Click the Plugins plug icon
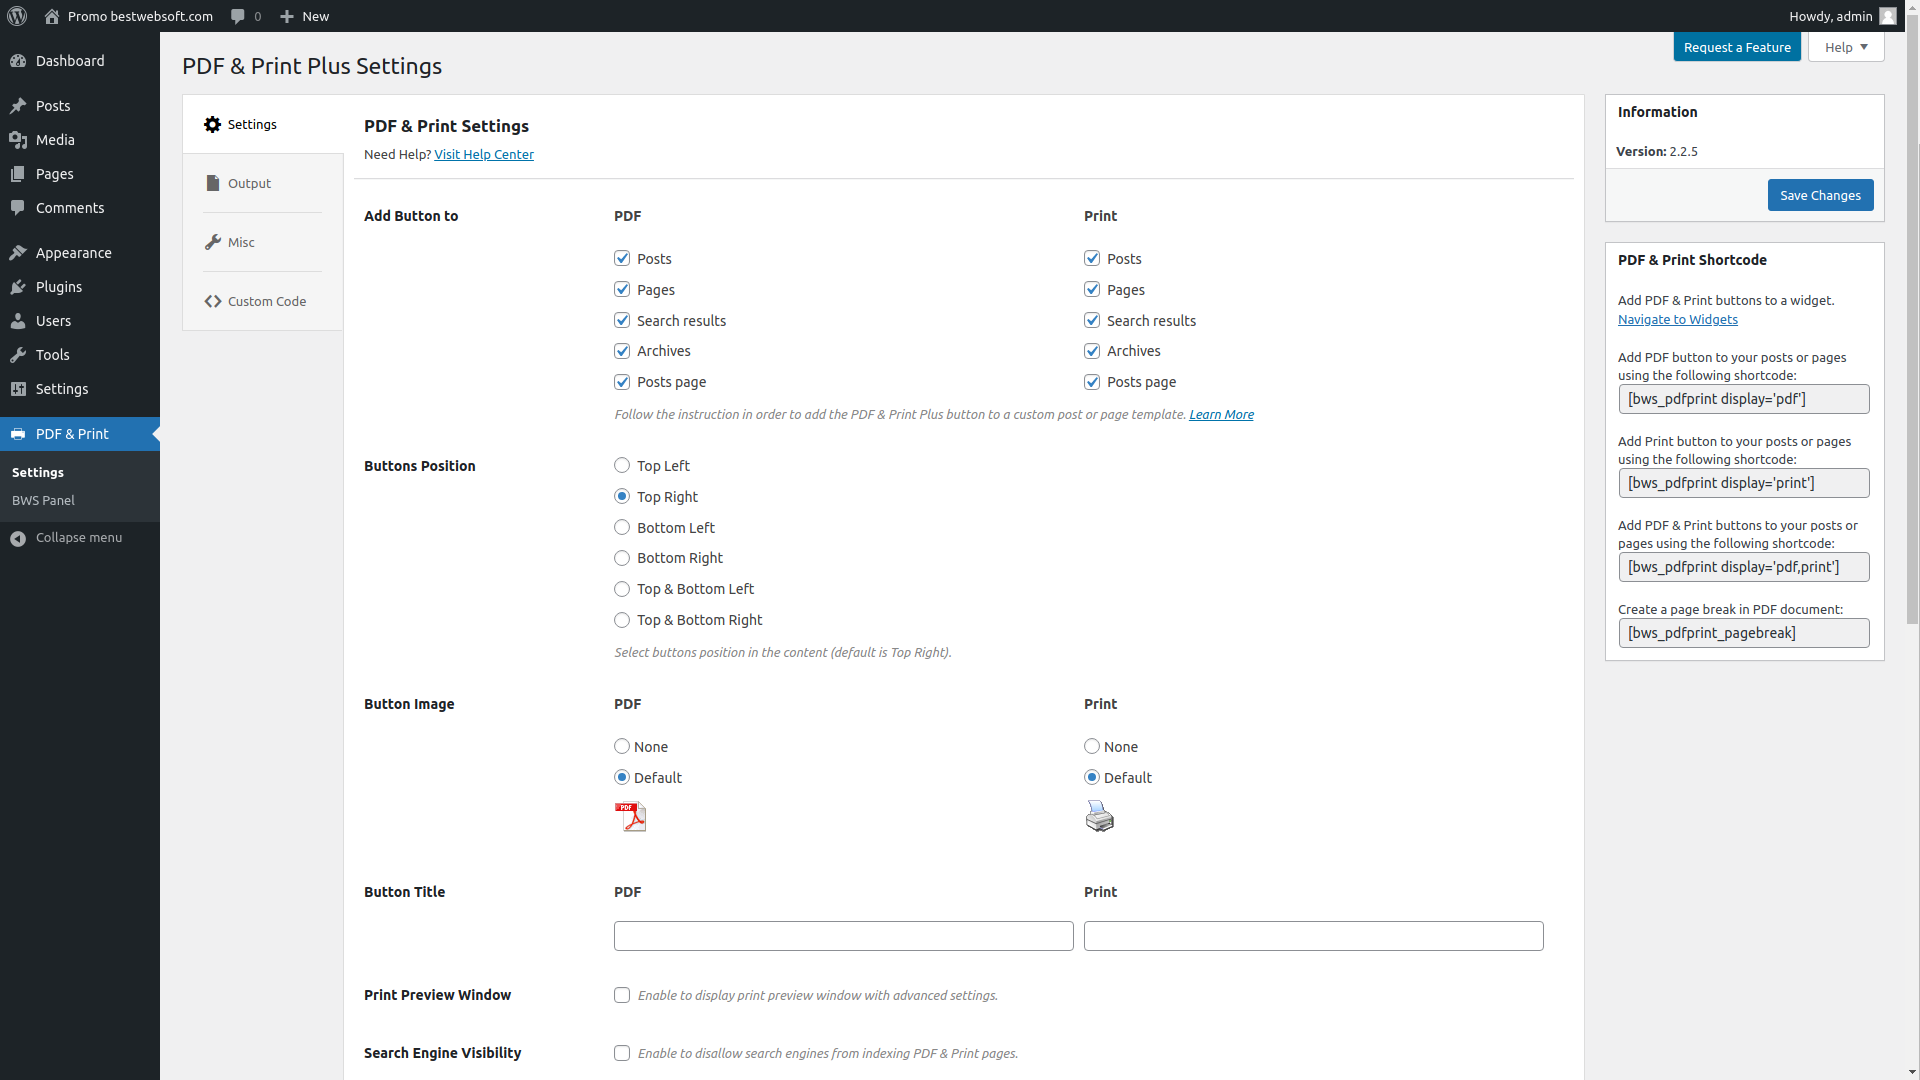The image size is (1920, 1080). 18,287
